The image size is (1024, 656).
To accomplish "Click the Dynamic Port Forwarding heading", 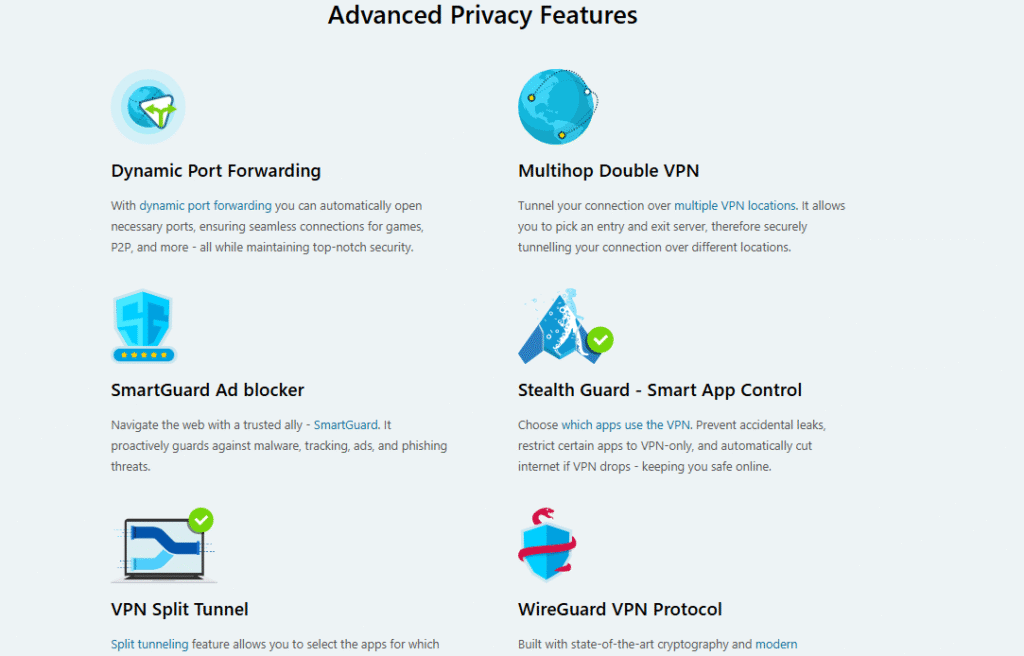I will tap(216, 171).
